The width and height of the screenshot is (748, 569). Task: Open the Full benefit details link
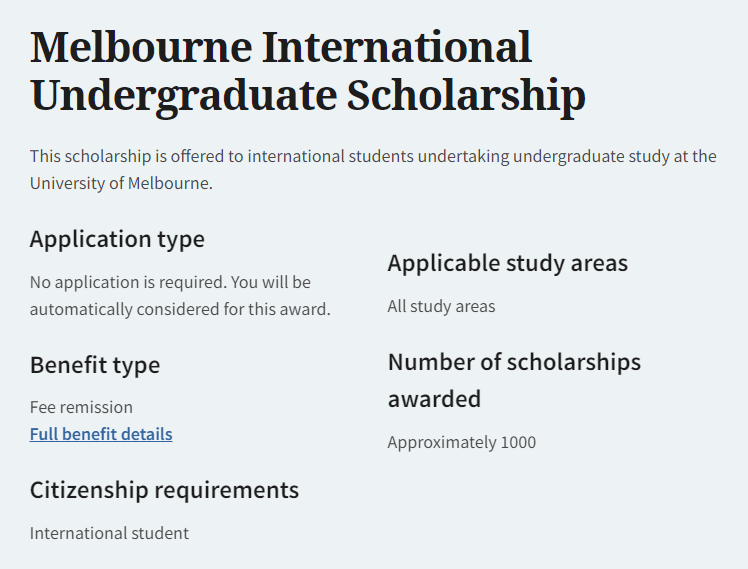click(101, 434)
